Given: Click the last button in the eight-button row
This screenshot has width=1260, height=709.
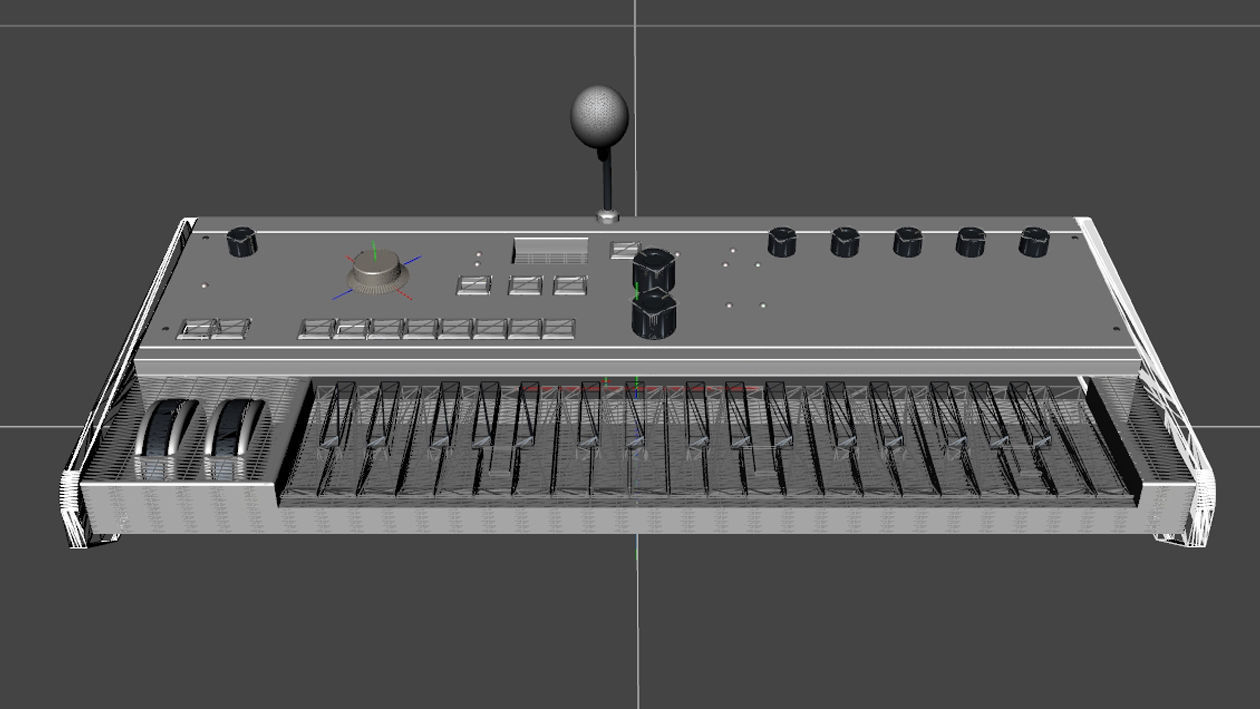Looking at the screenshot, I should point(560,329).
